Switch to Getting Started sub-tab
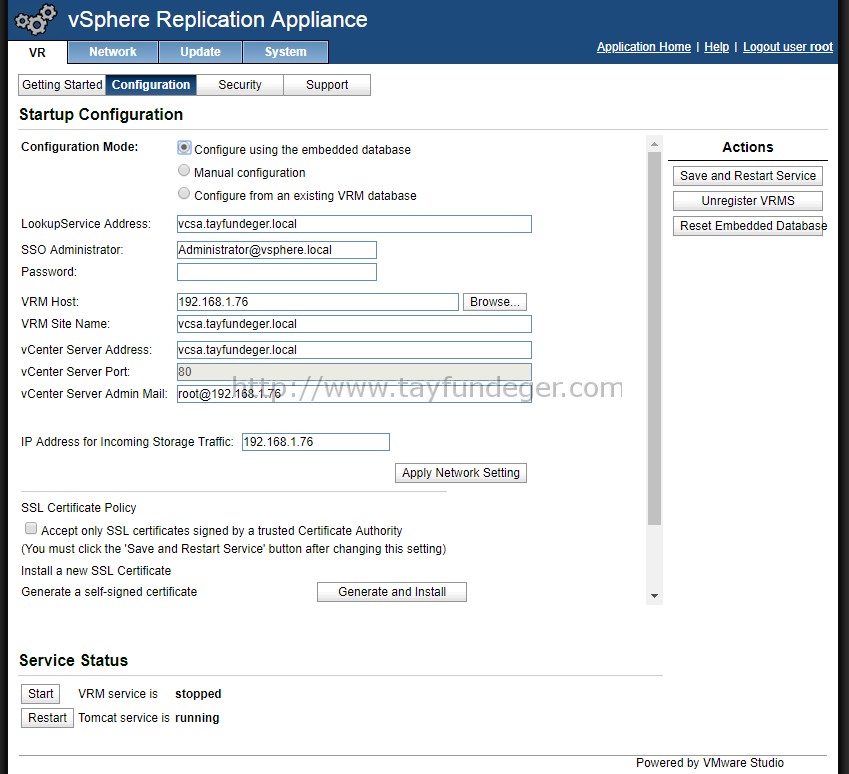The height and width of the screenshot is (774, 849). (x=62, y=85)
